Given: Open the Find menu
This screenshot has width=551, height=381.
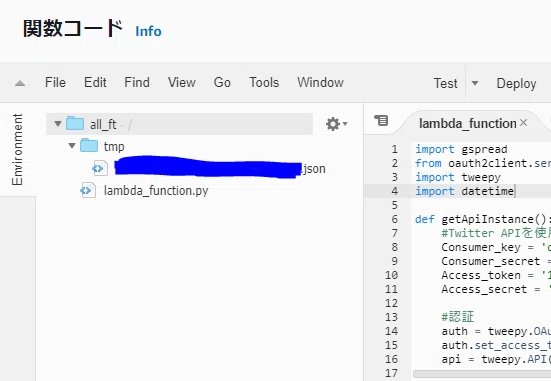Looking at the screenshot, I should [x=137, y=83].
